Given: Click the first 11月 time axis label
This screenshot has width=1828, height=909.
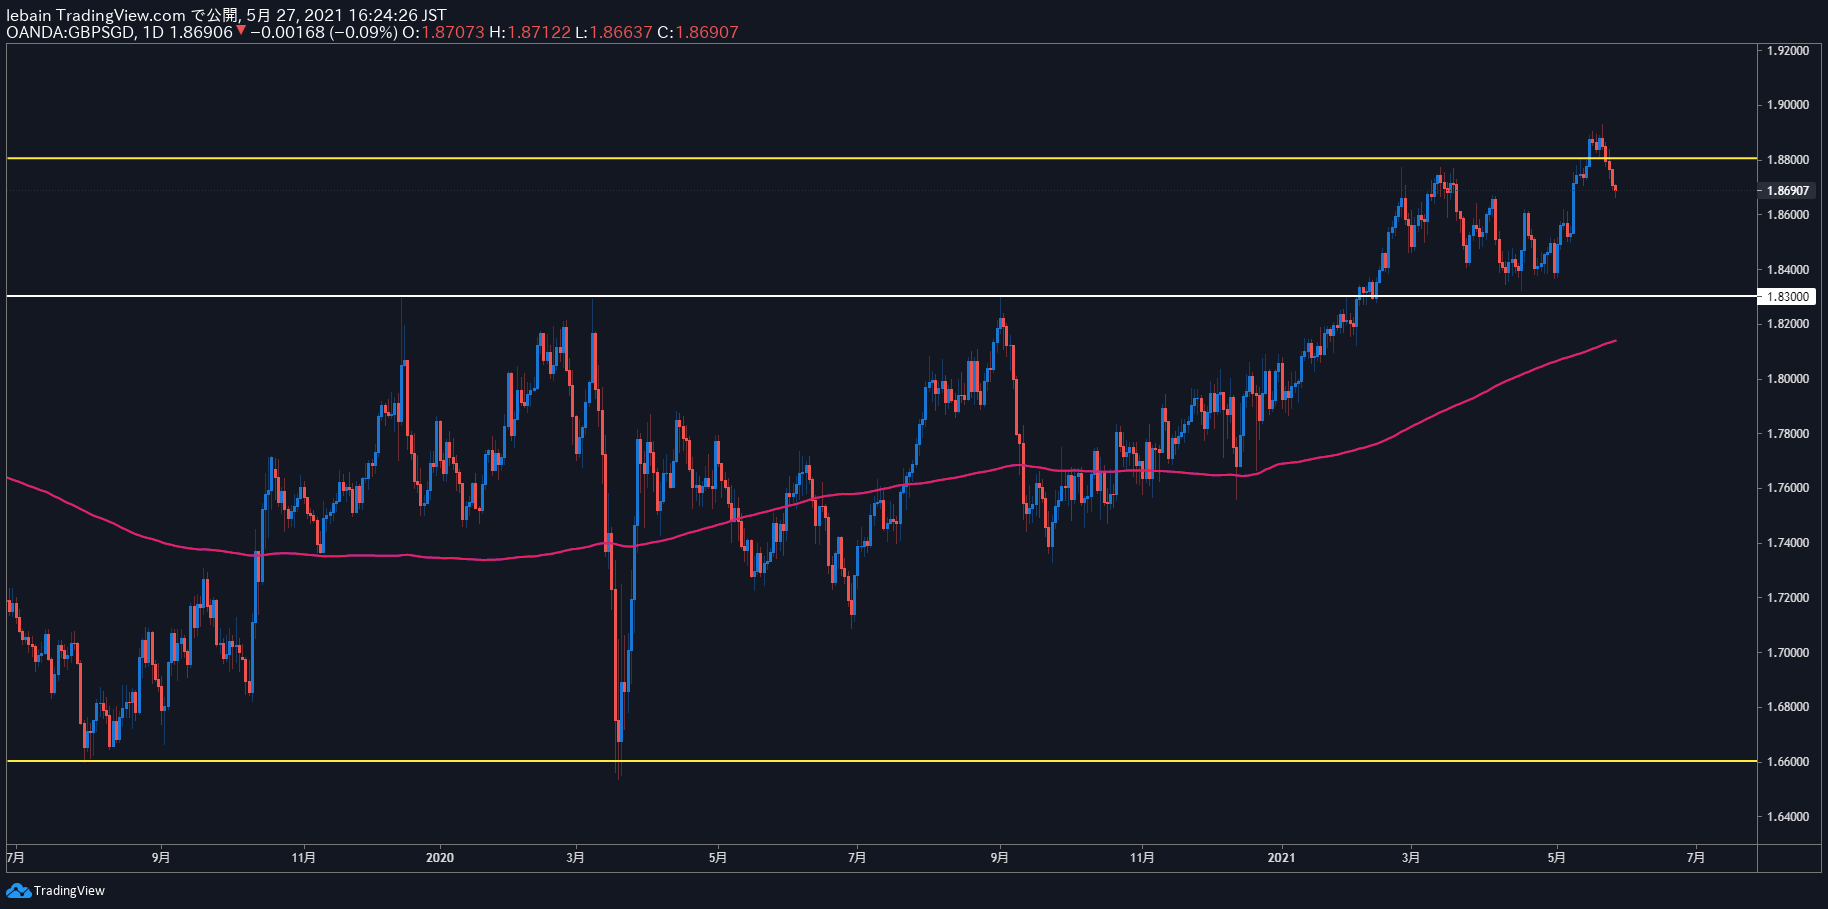Looking at the screenshot, I should (304, 857).
